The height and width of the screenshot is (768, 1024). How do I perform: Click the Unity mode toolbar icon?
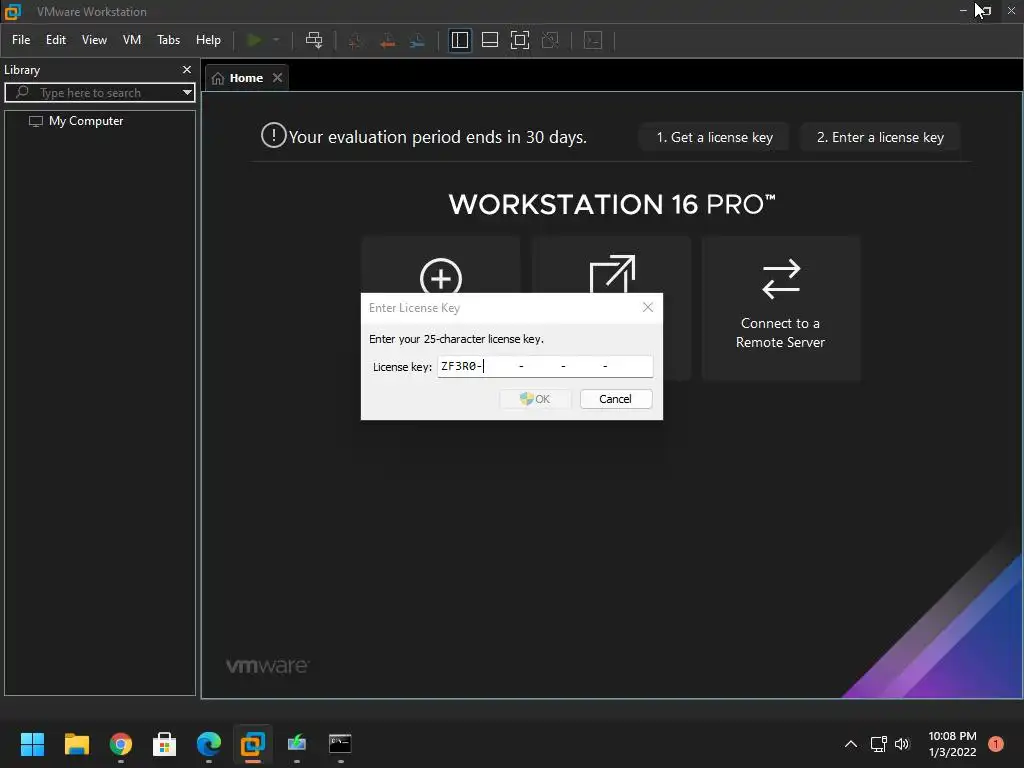point(551,40)
